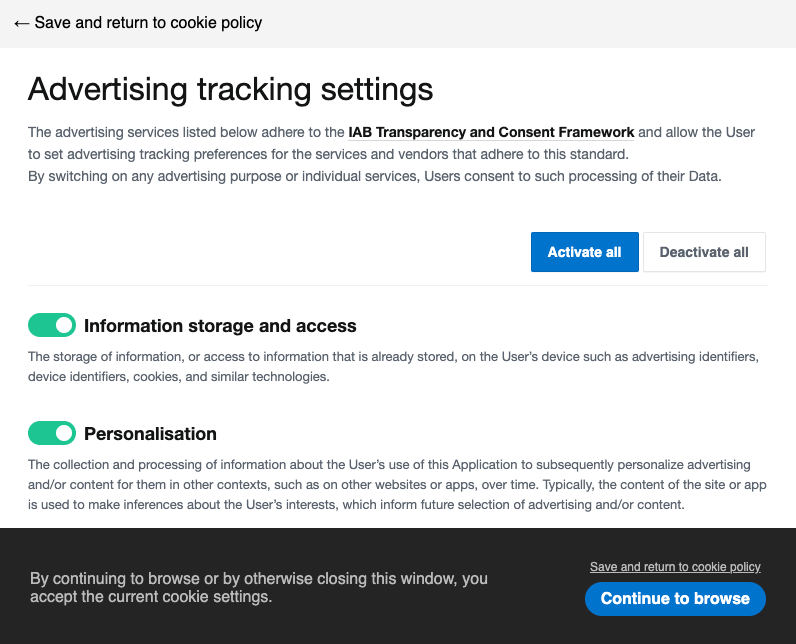Click the 'Advertising tracking settings' page title
The width and height of the screenshot is (796, 644).
(230, 89)
